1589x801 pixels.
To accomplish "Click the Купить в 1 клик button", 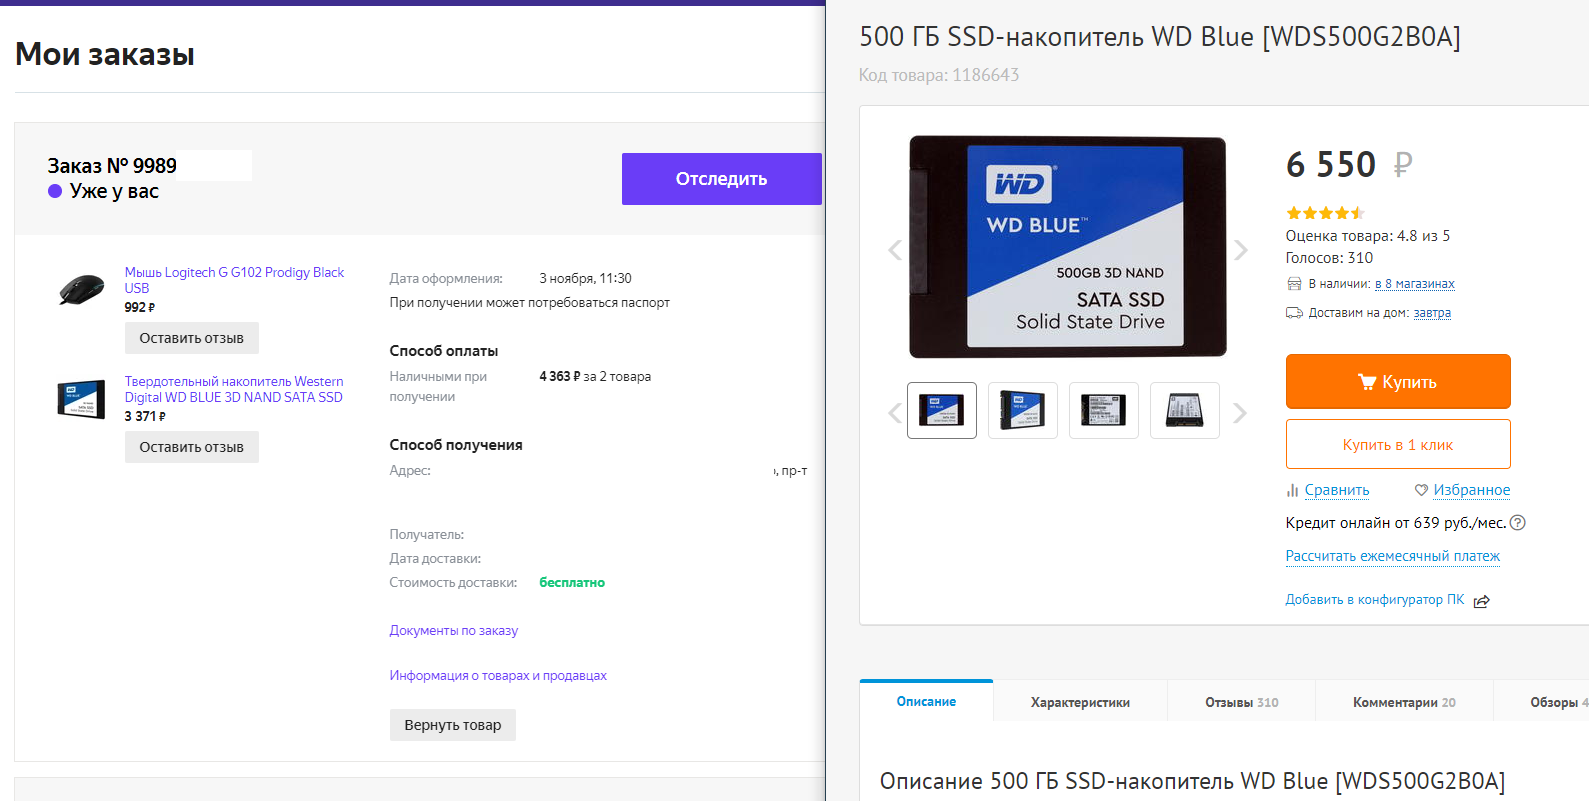I will pos(1398,444).
